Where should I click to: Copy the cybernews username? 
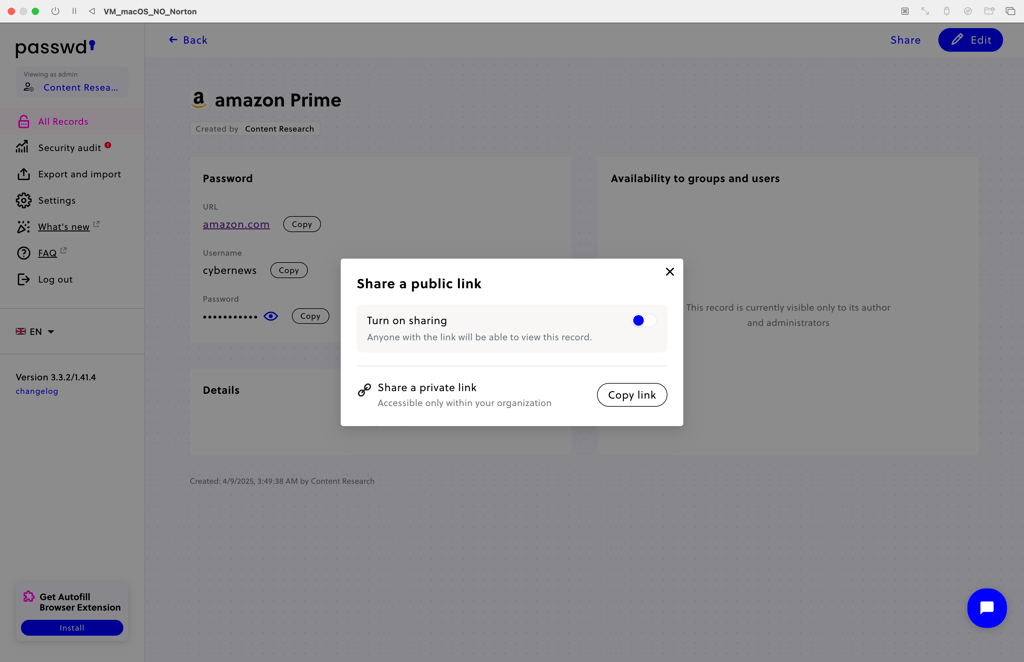point(289,270)
